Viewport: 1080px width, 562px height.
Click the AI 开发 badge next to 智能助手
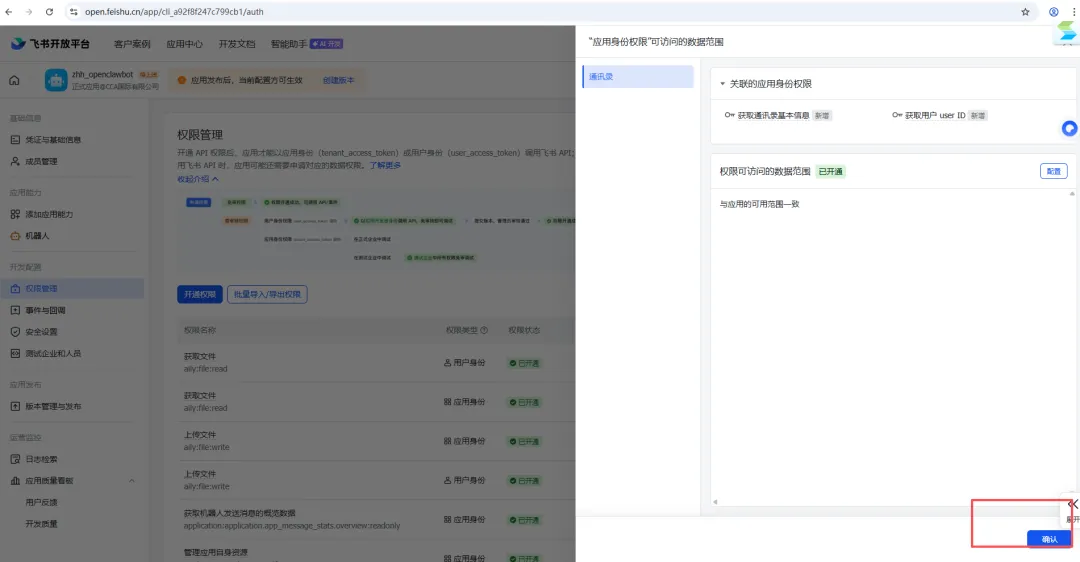326,44
